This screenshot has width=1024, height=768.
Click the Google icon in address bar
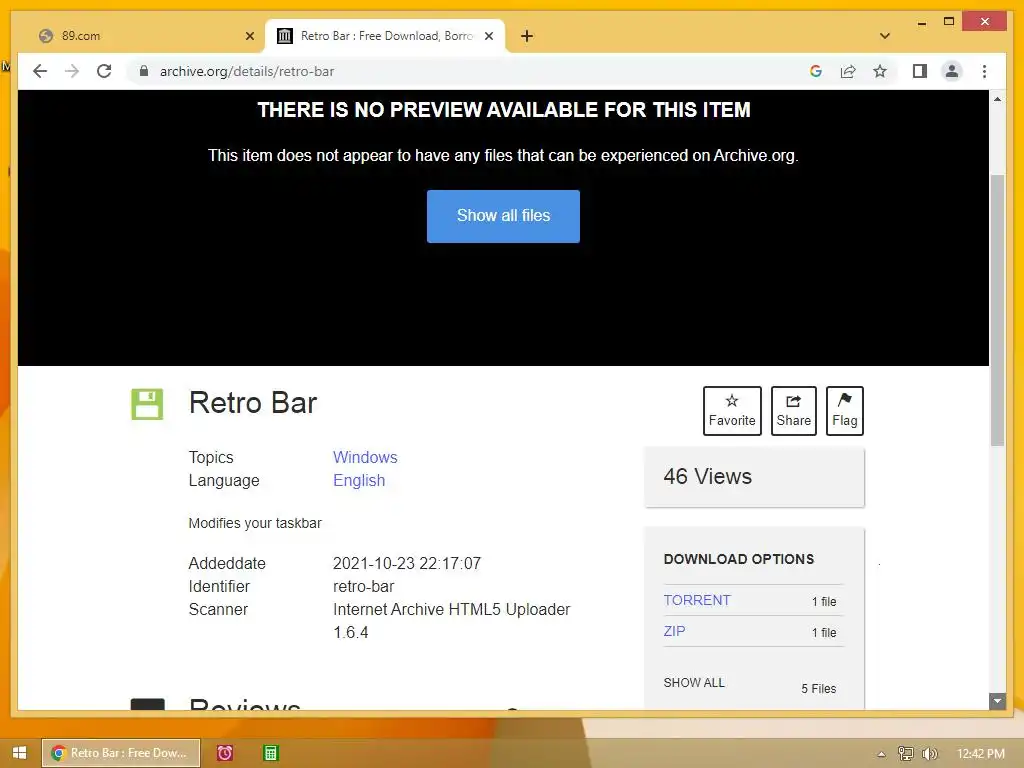[816, 71]
